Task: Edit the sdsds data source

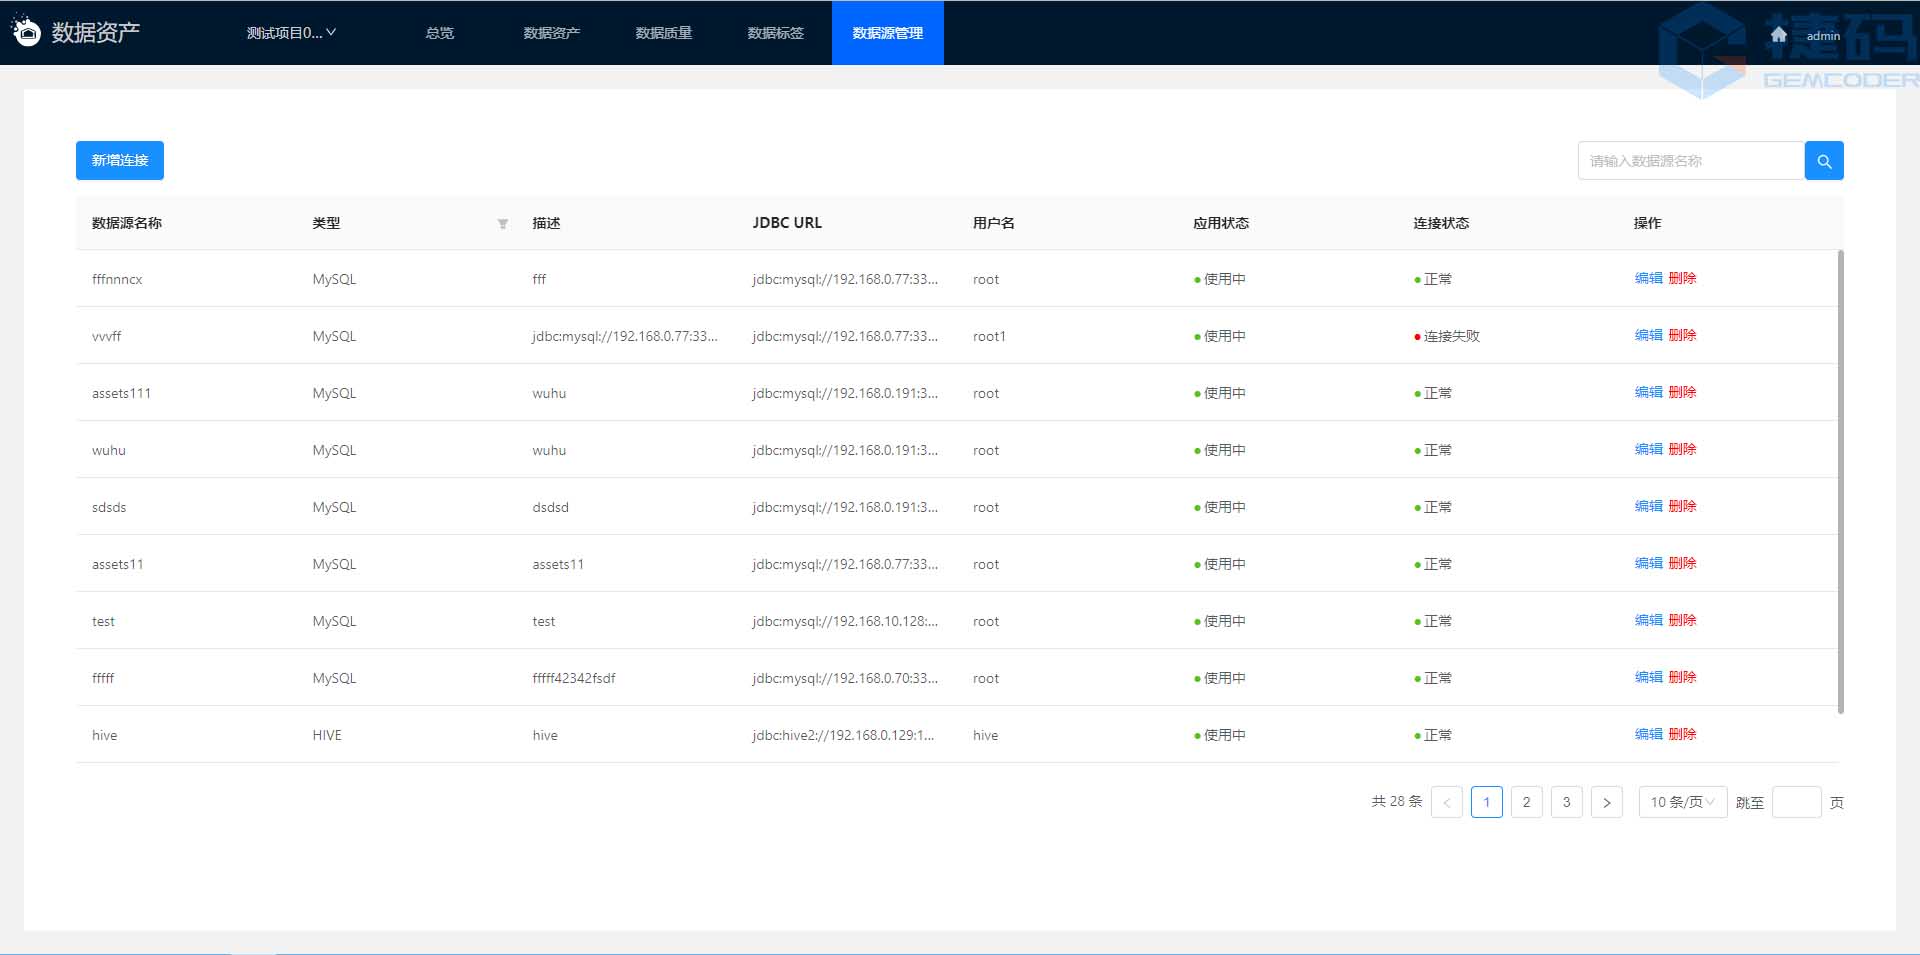Action: pyautogui.click(x=1648, y=506)
